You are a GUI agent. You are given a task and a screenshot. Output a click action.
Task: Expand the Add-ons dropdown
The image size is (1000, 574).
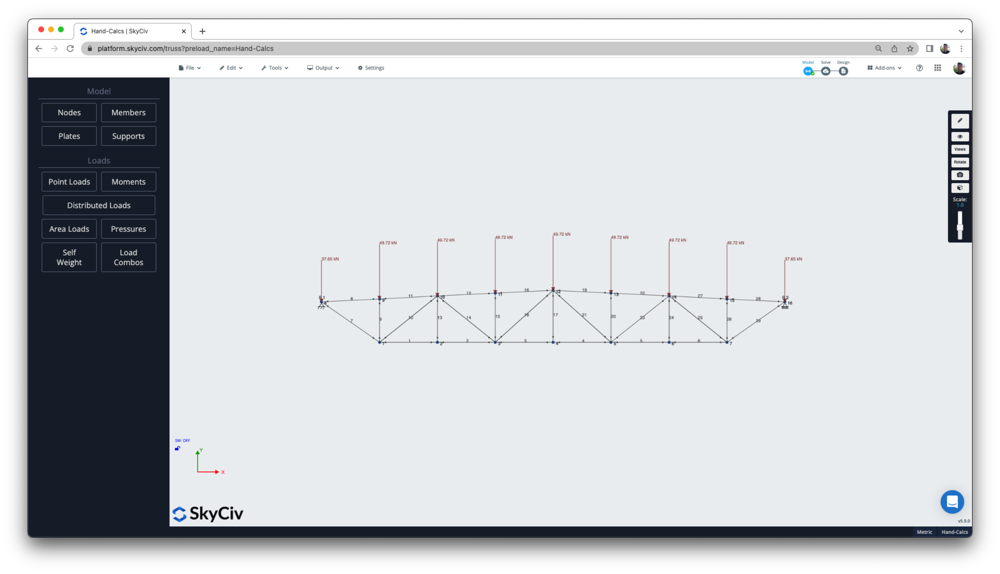click(884, 68)
